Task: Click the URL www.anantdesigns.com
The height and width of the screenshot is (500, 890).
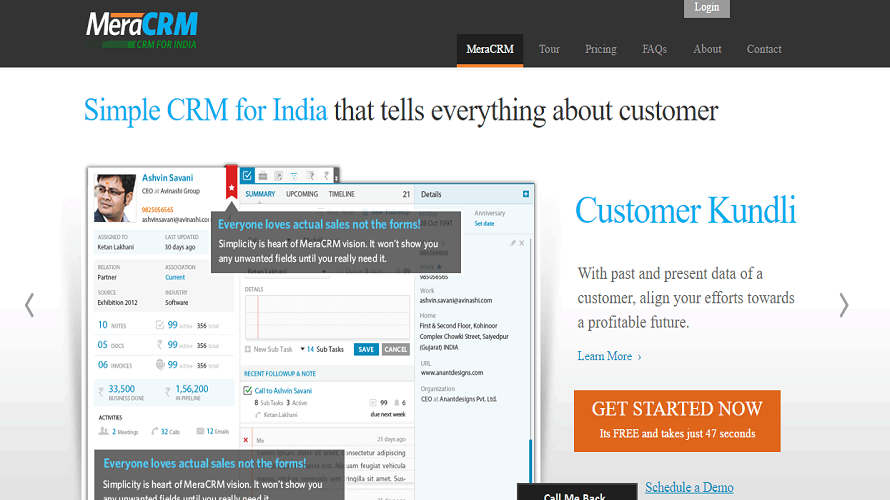Action: click(452, 373)
